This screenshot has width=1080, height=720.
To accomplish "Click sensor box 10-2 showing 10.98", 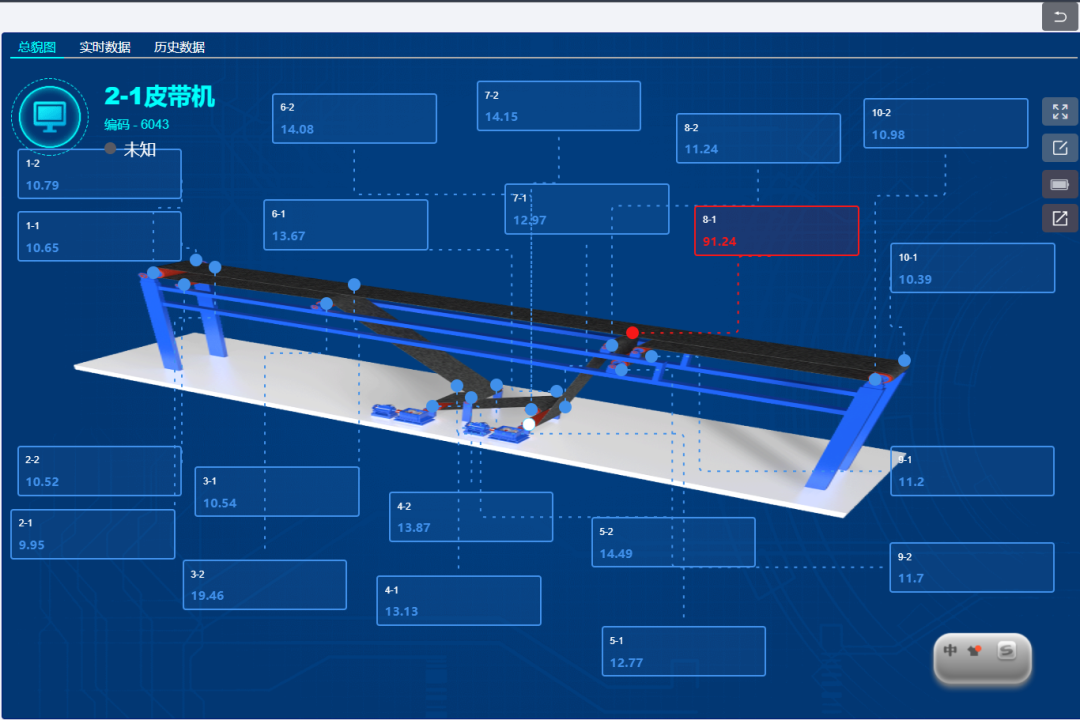I will pos(946,123).
